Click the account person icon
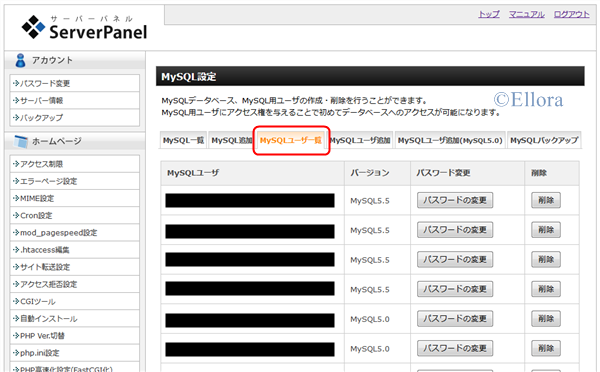 point(20,60)
